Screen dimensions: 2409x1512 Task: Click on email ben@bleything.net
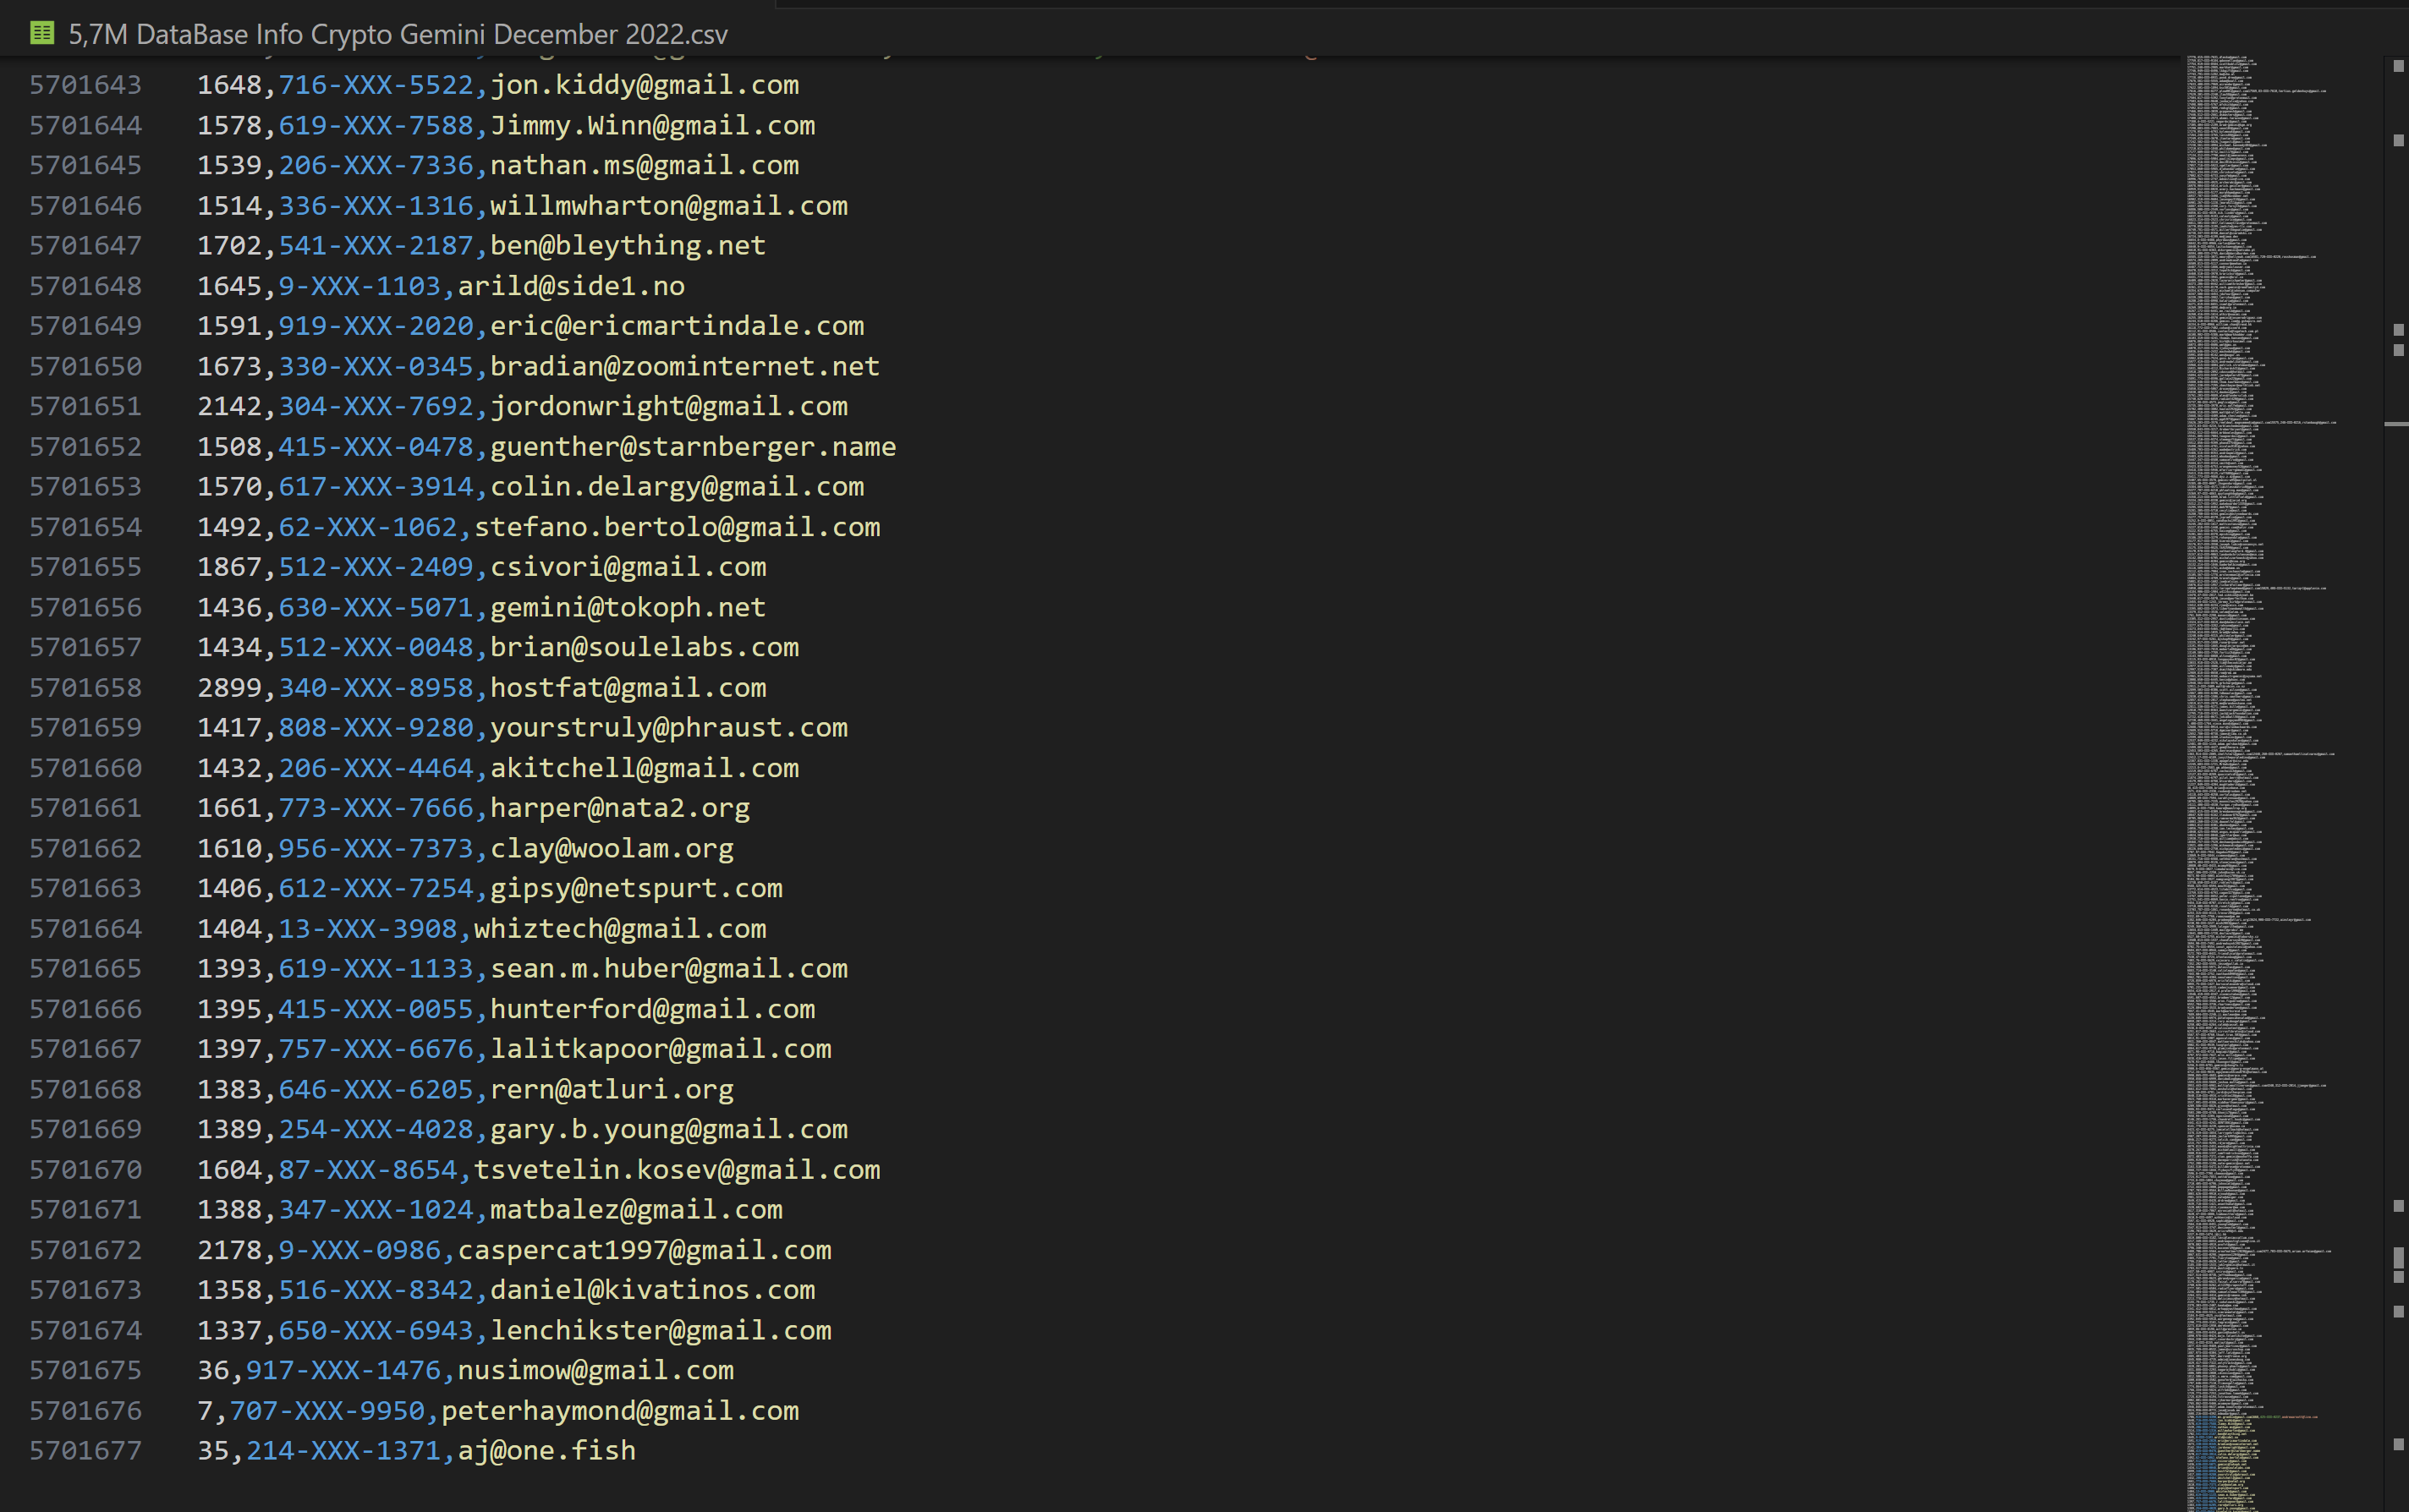tap(627, 245)
